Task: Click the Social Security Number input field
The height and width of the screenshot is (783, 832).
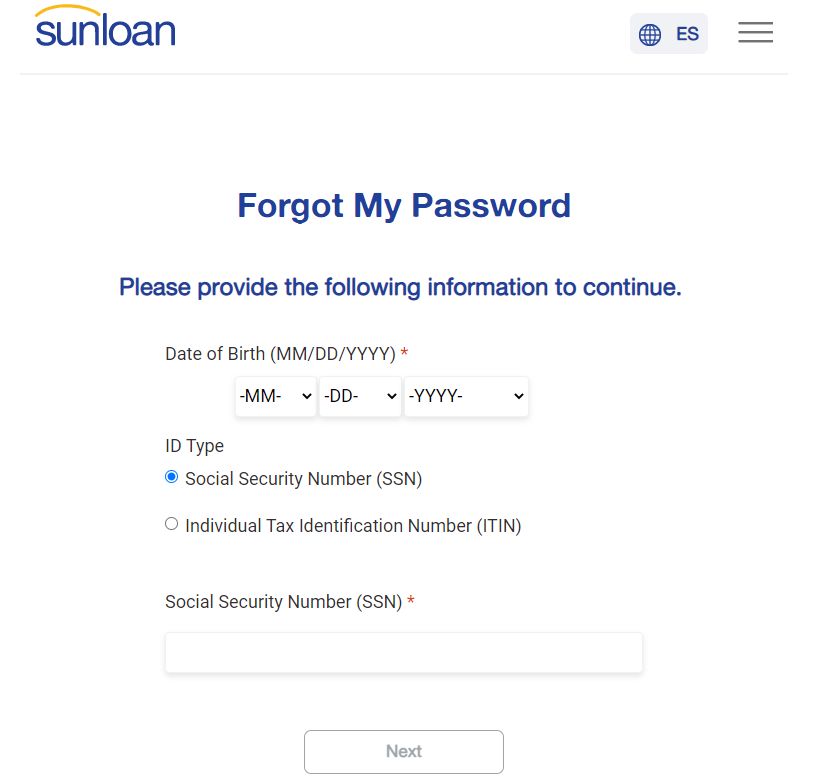Action: pyautogui.click(x=403, y=652)
